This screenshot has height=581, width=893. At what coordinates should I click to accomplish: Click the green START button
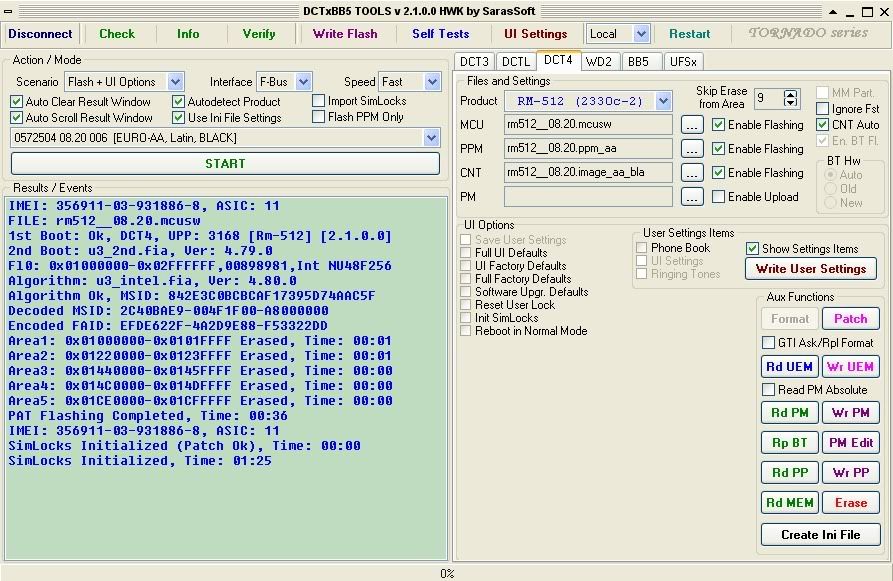click(226, 163)
